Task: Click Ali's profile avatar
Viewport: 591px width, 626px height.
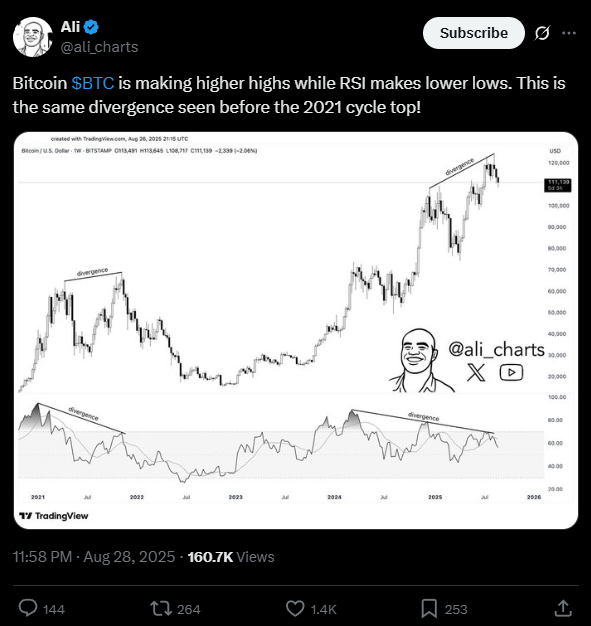Action: (x=33, y=37)
